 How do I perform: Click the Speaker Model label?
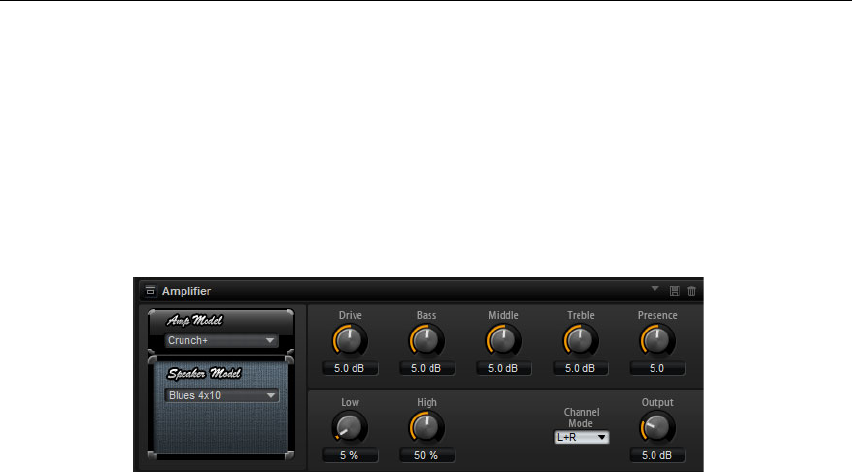click(x=204, y=374)
